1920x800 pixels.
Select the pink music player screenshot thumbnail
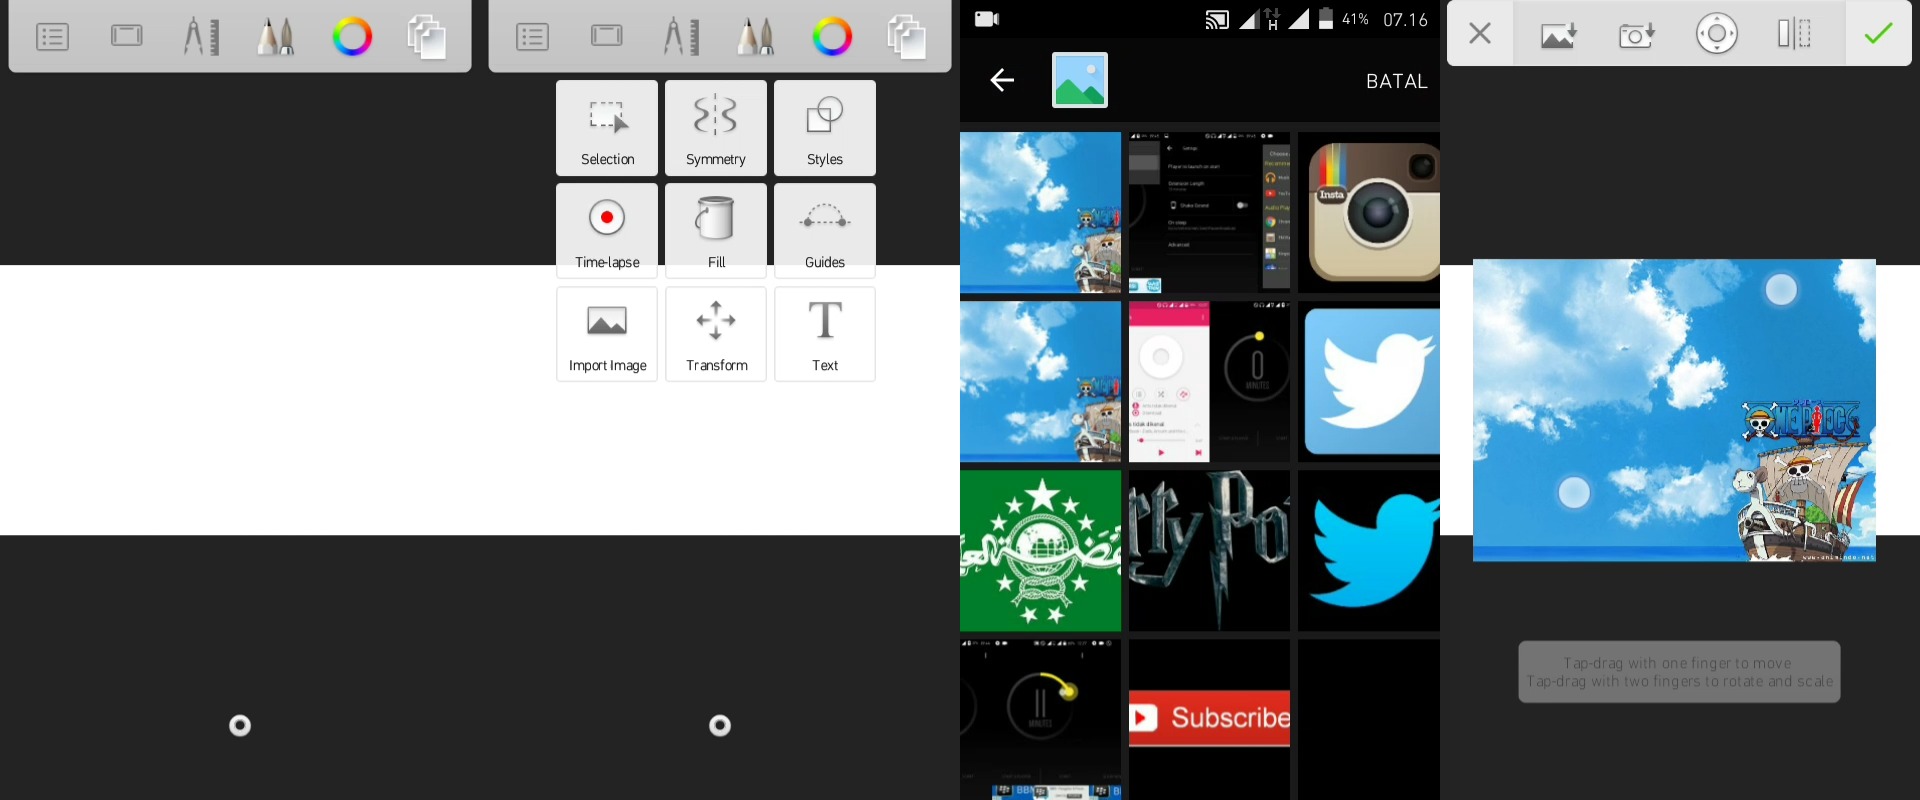coord(1209,381)
